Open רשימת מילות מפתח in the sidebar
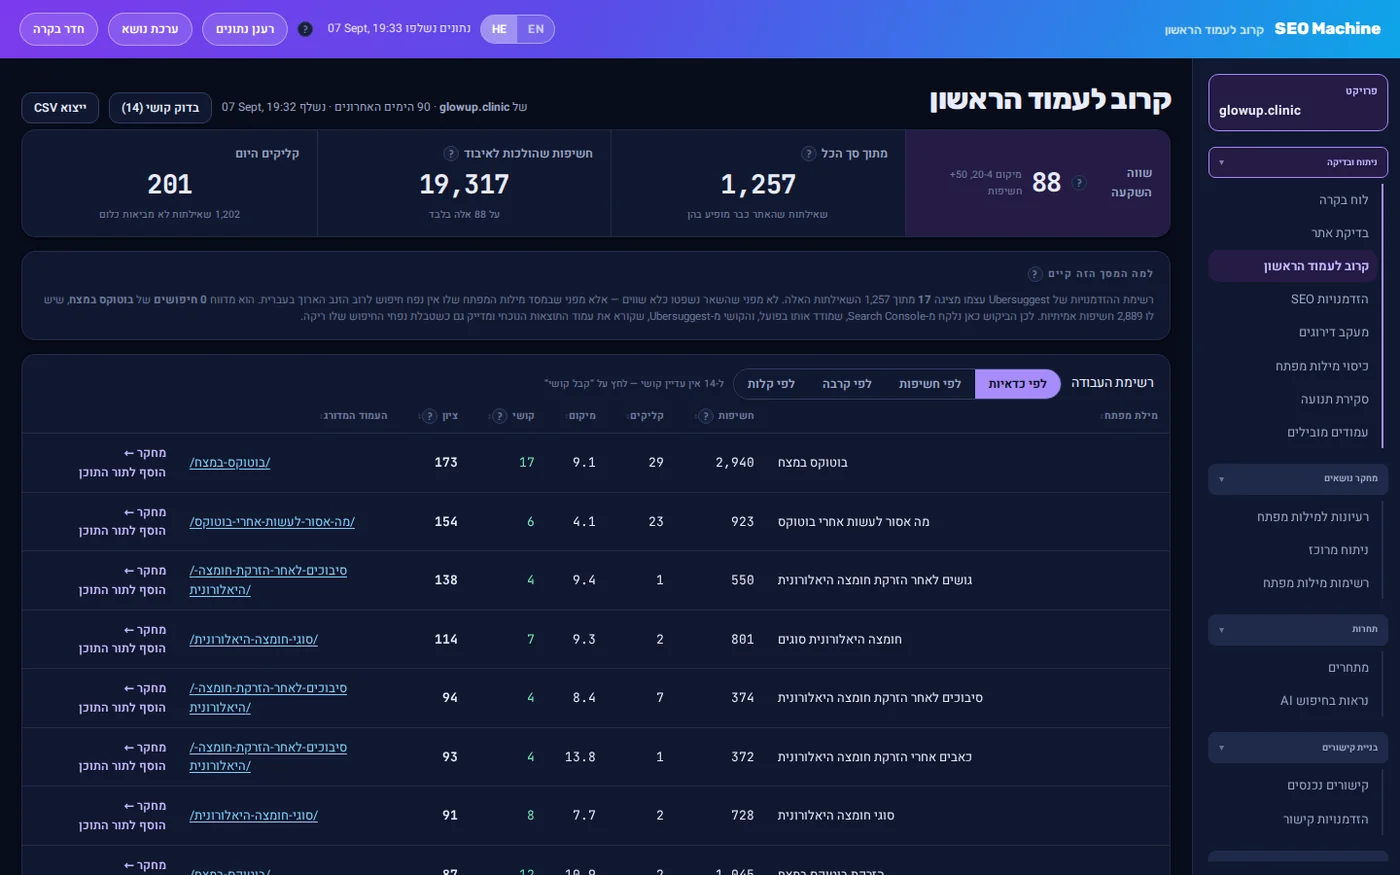 pyautogui.click(x=1292, y=583)
